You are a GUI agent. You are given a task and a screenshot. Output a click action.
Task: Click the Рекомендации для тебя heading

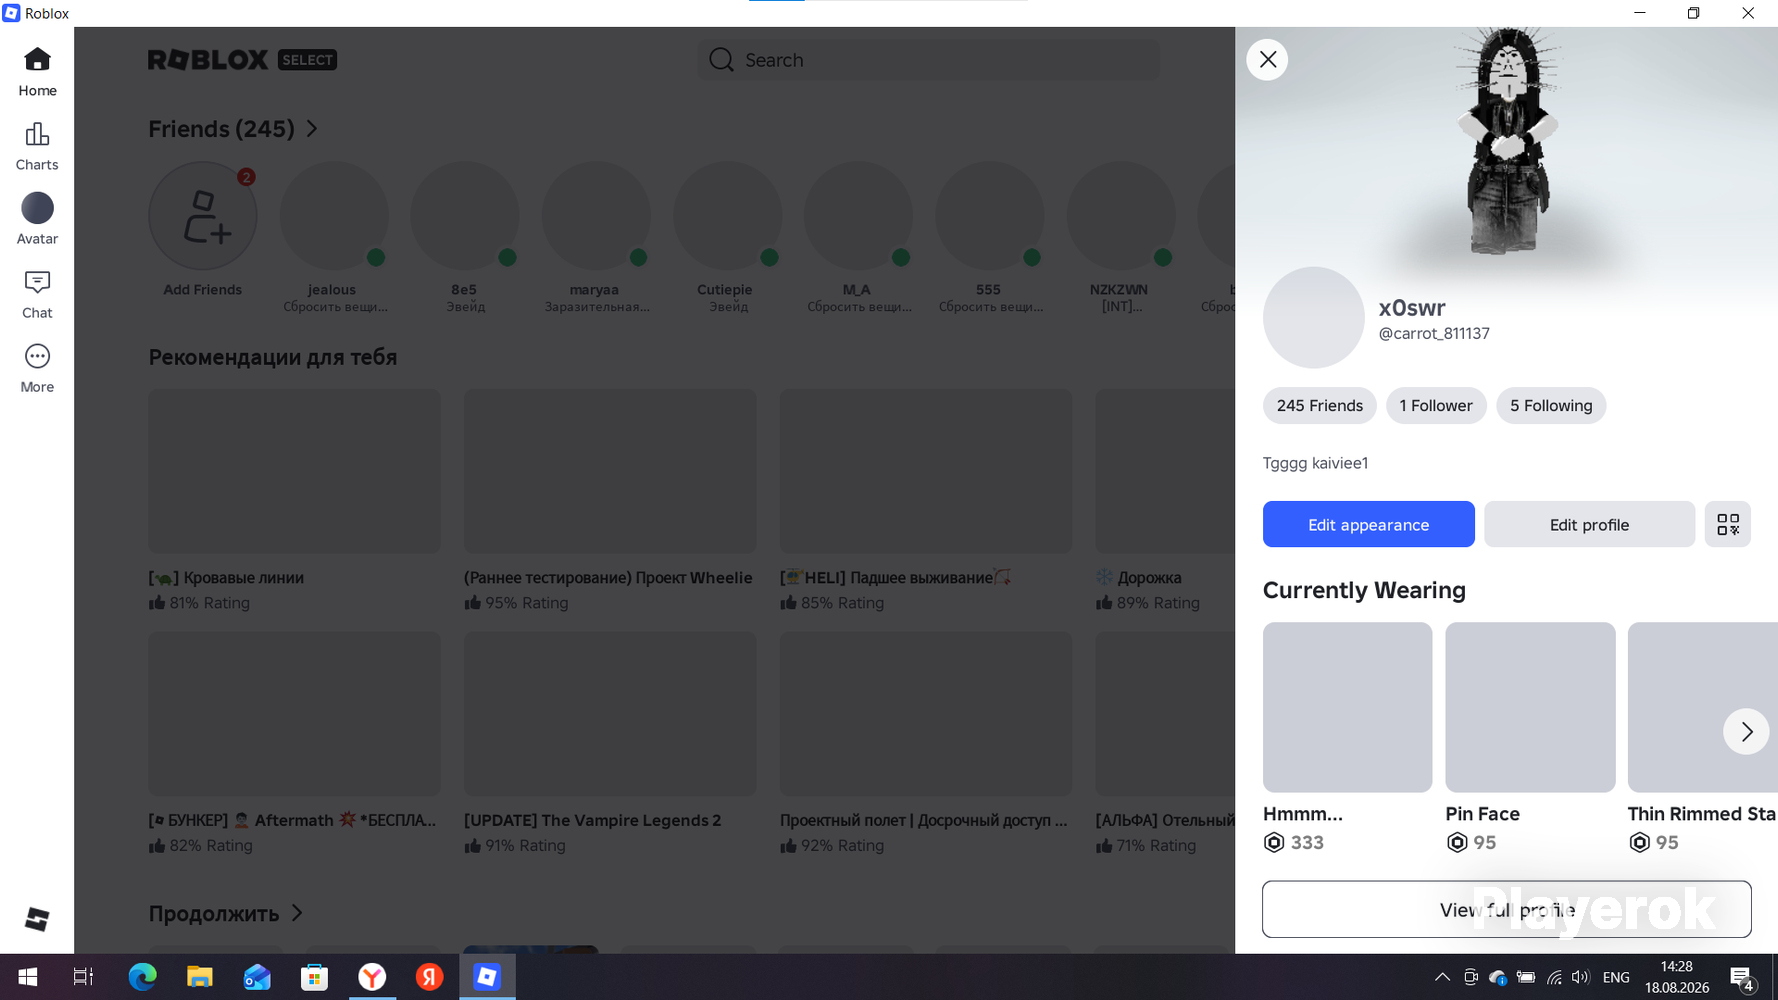click(x=273, y=357)
